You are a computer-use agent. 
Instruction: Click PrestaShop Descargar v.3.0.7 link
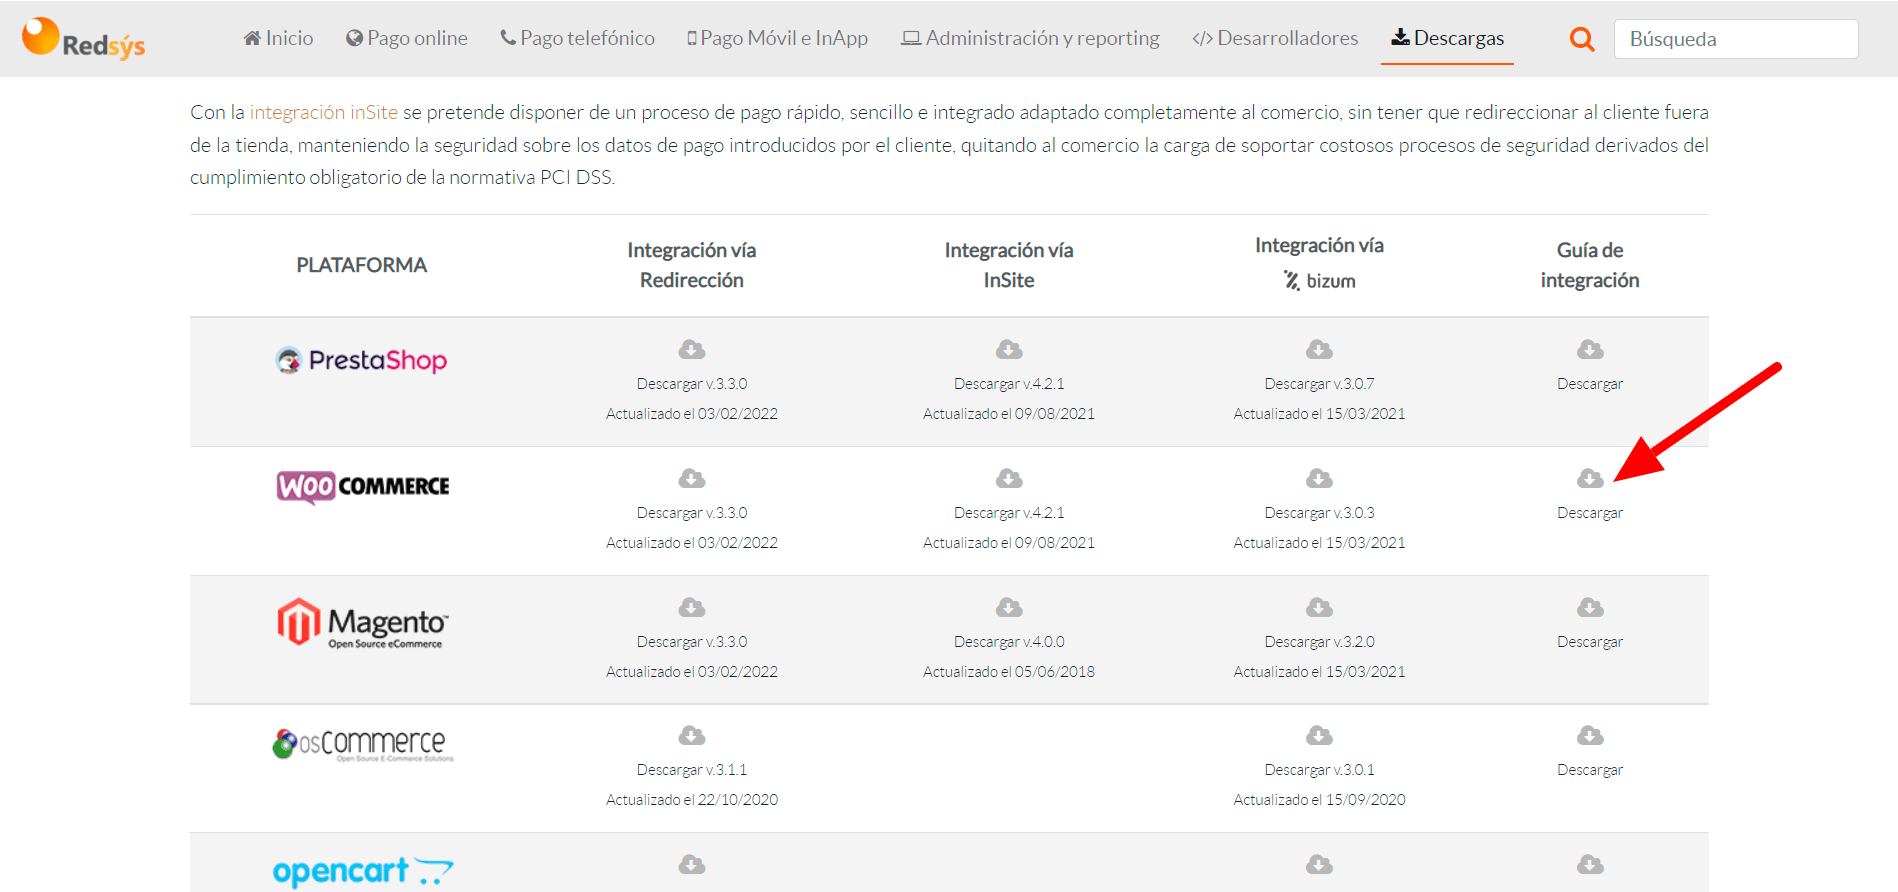[x=1319, y=384]
